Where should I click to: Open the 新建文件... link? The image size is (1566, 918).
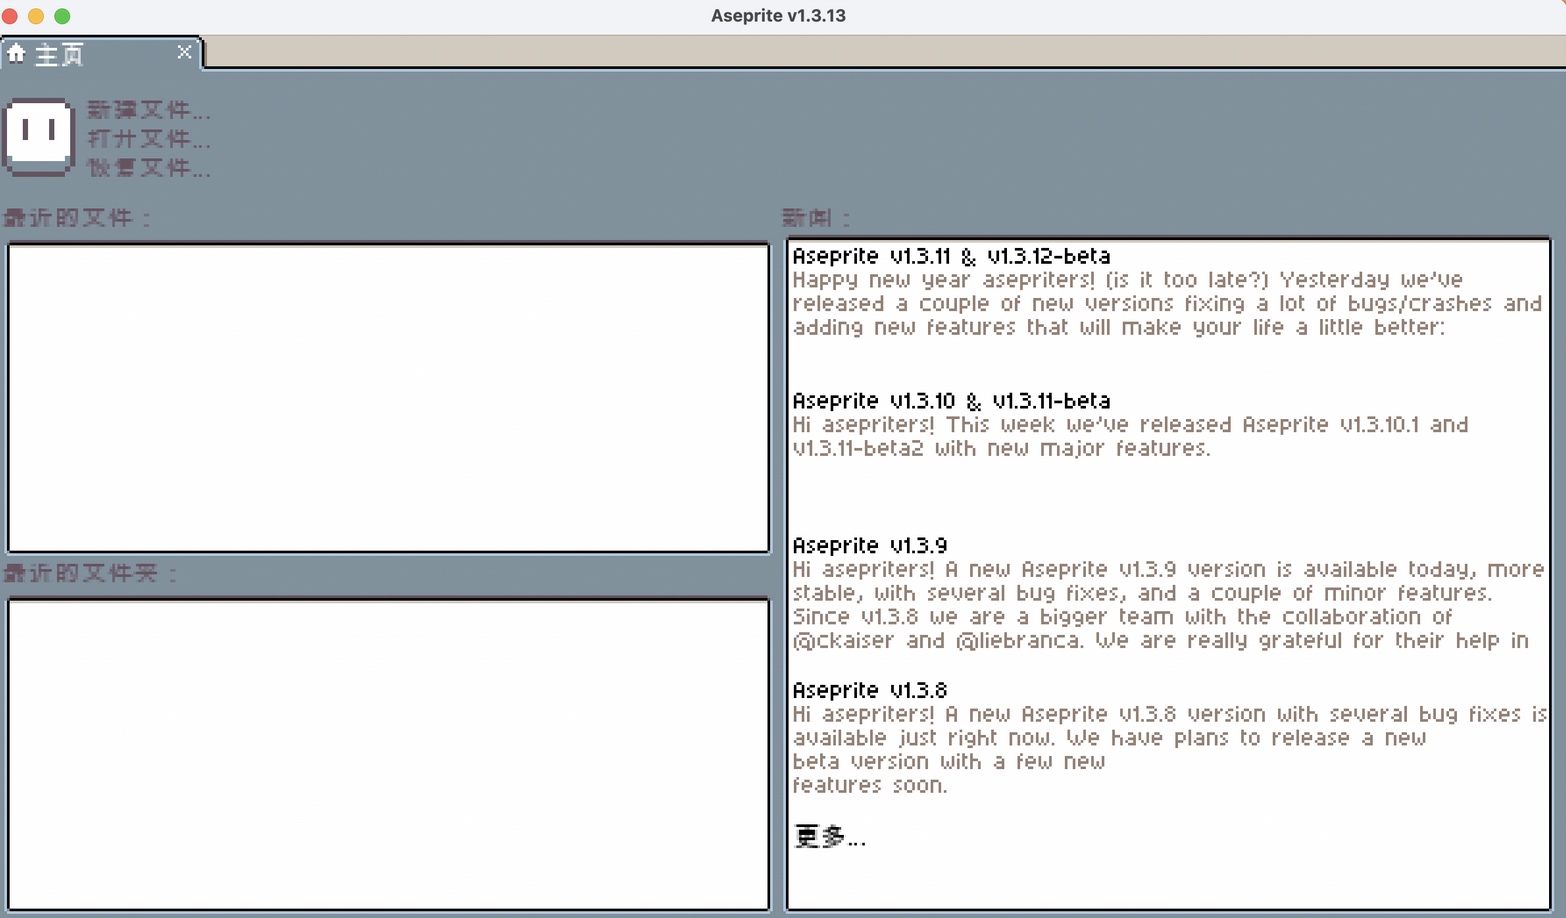click(x=149, y=109)
